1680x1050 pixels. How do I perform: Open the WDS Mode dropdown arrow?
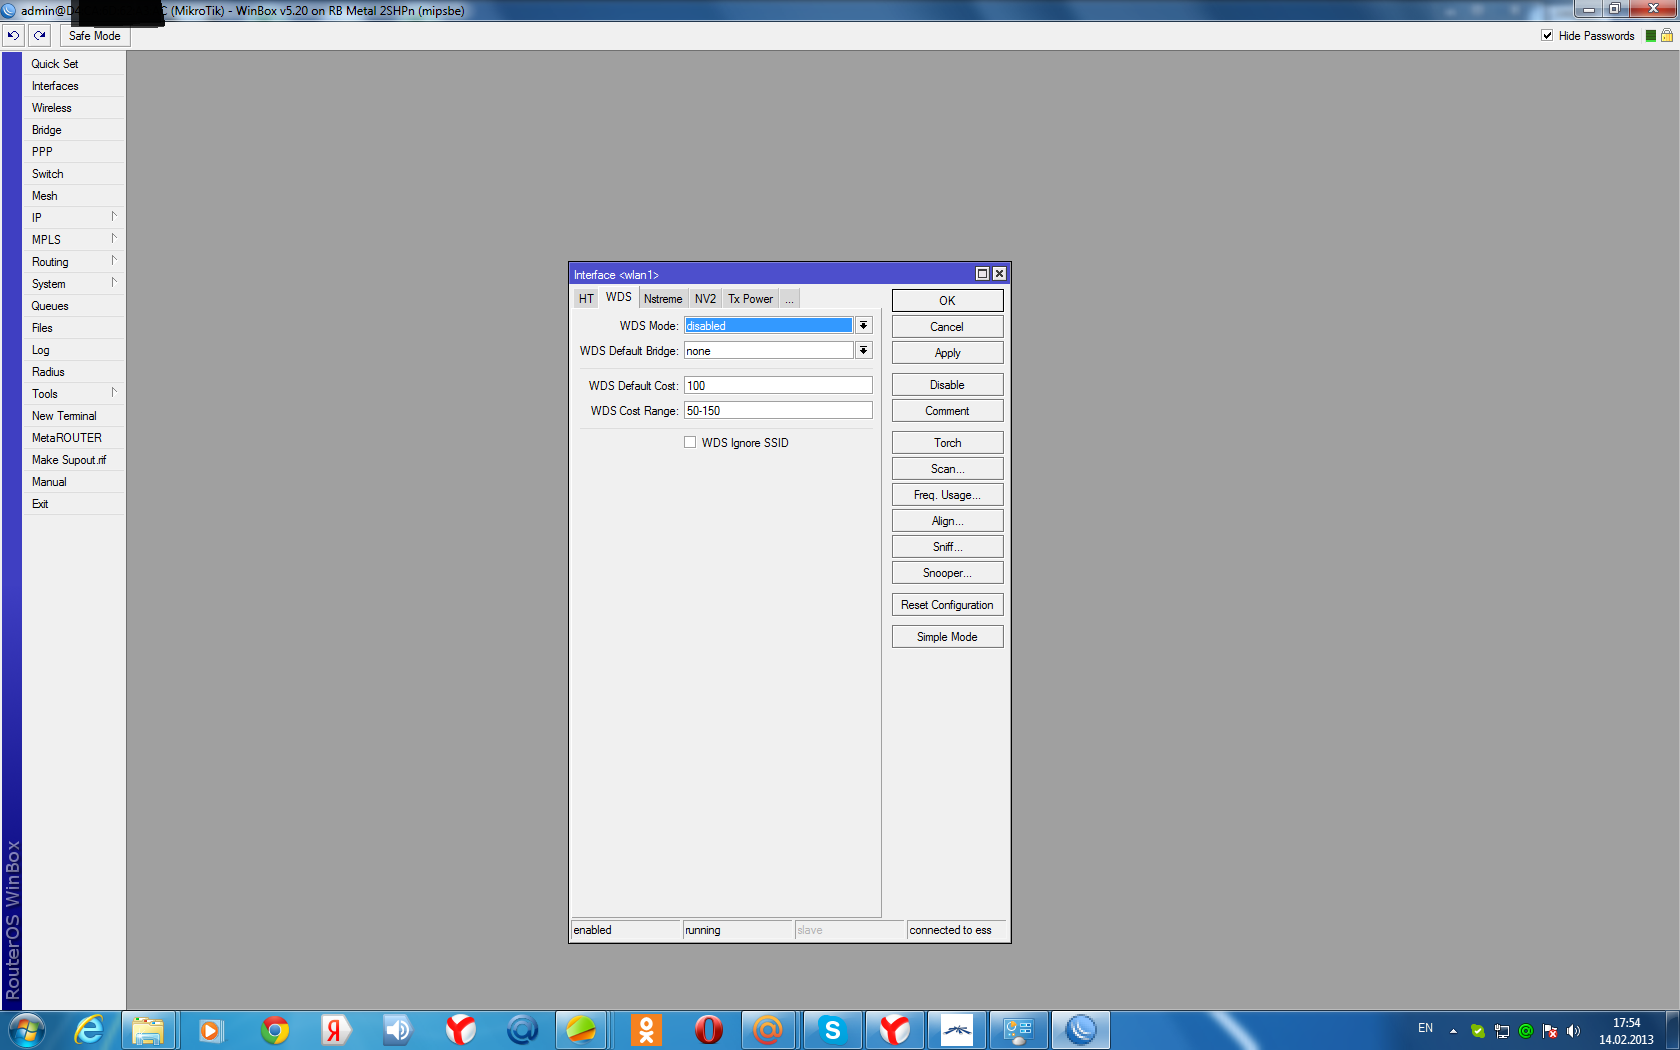[x=864, y=325]
